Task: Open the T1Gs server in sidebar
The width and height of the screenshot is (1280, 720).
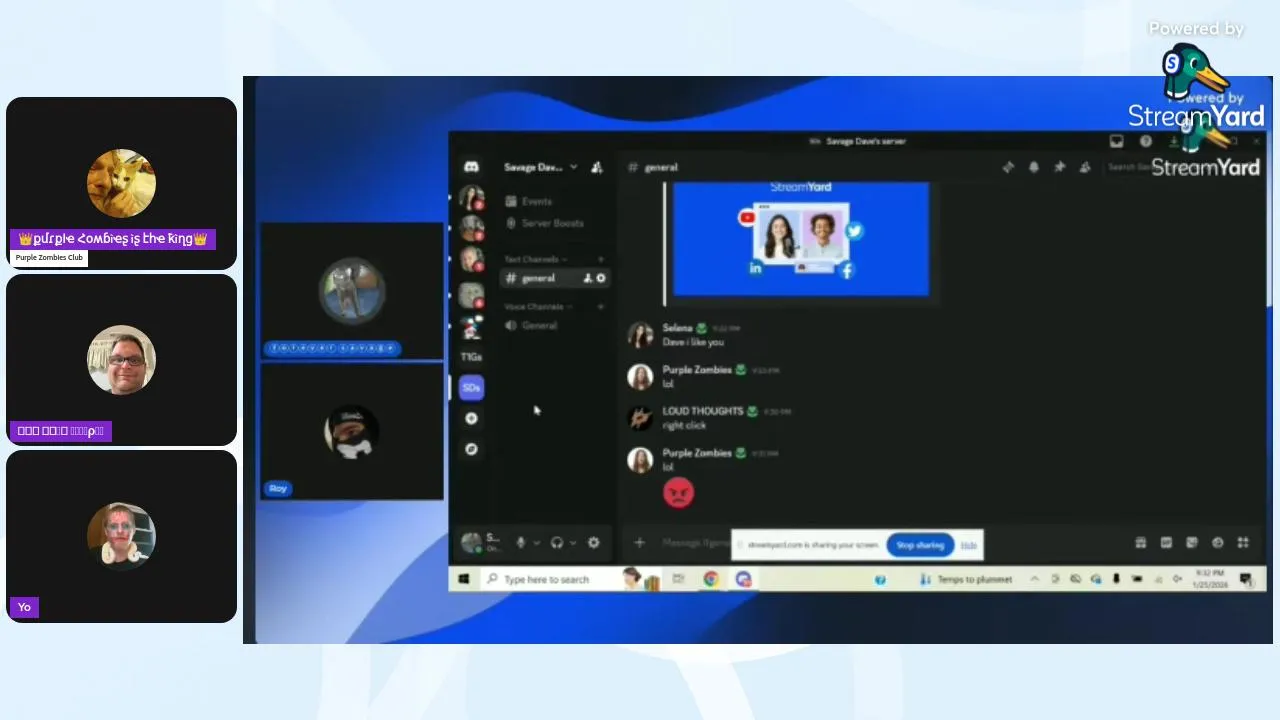Action: point(471,357)
